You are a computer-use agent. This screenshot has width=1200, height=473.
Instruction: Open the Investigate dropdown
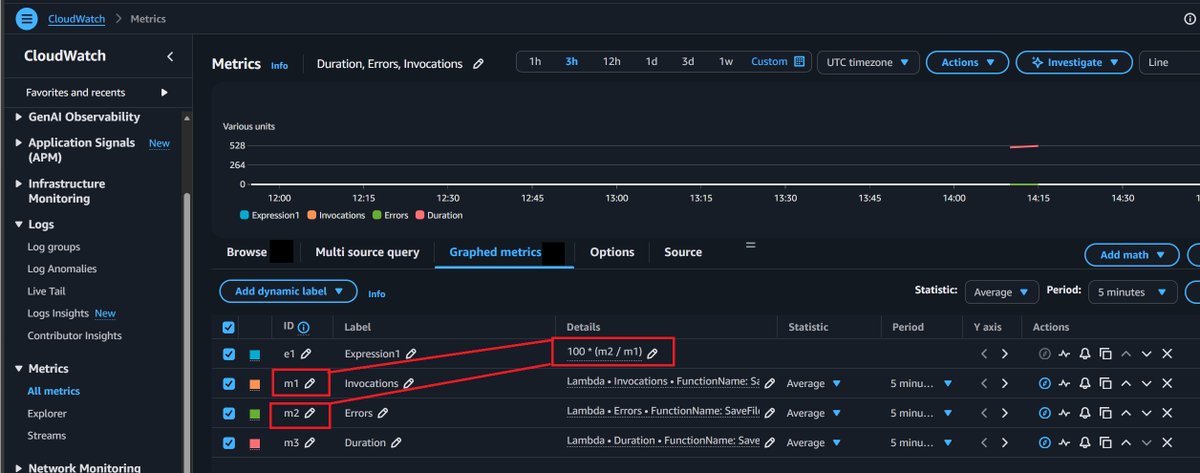coord(1073,62)
